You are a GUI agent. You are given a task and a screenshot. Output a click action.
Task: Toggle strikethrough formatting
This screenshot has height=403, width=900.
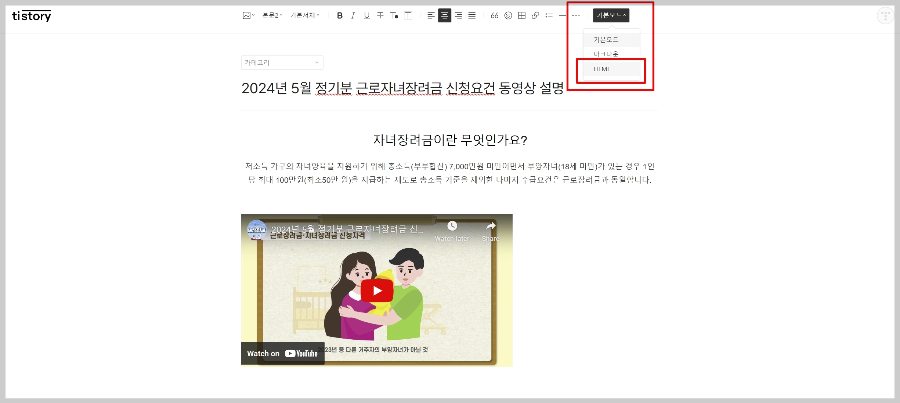(x=380, y=16)
